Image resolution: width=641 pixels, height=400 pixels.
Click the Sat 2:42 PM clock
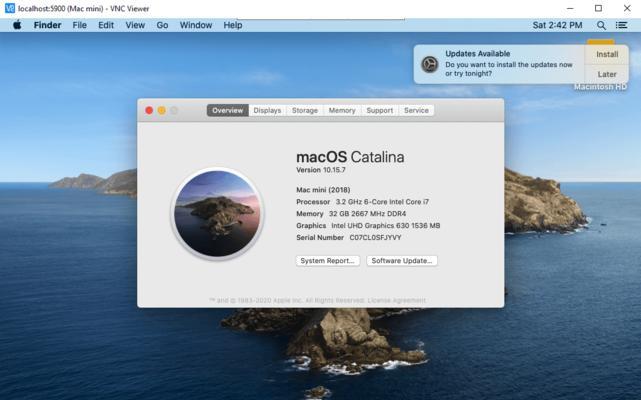point(557,25)
